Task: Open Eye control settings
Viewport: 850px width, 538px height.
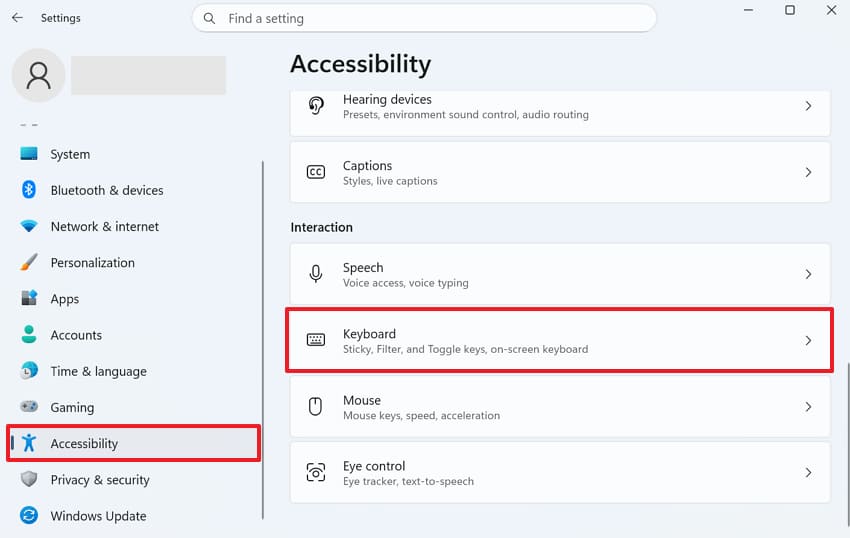Action: click(x=560, y=472)
